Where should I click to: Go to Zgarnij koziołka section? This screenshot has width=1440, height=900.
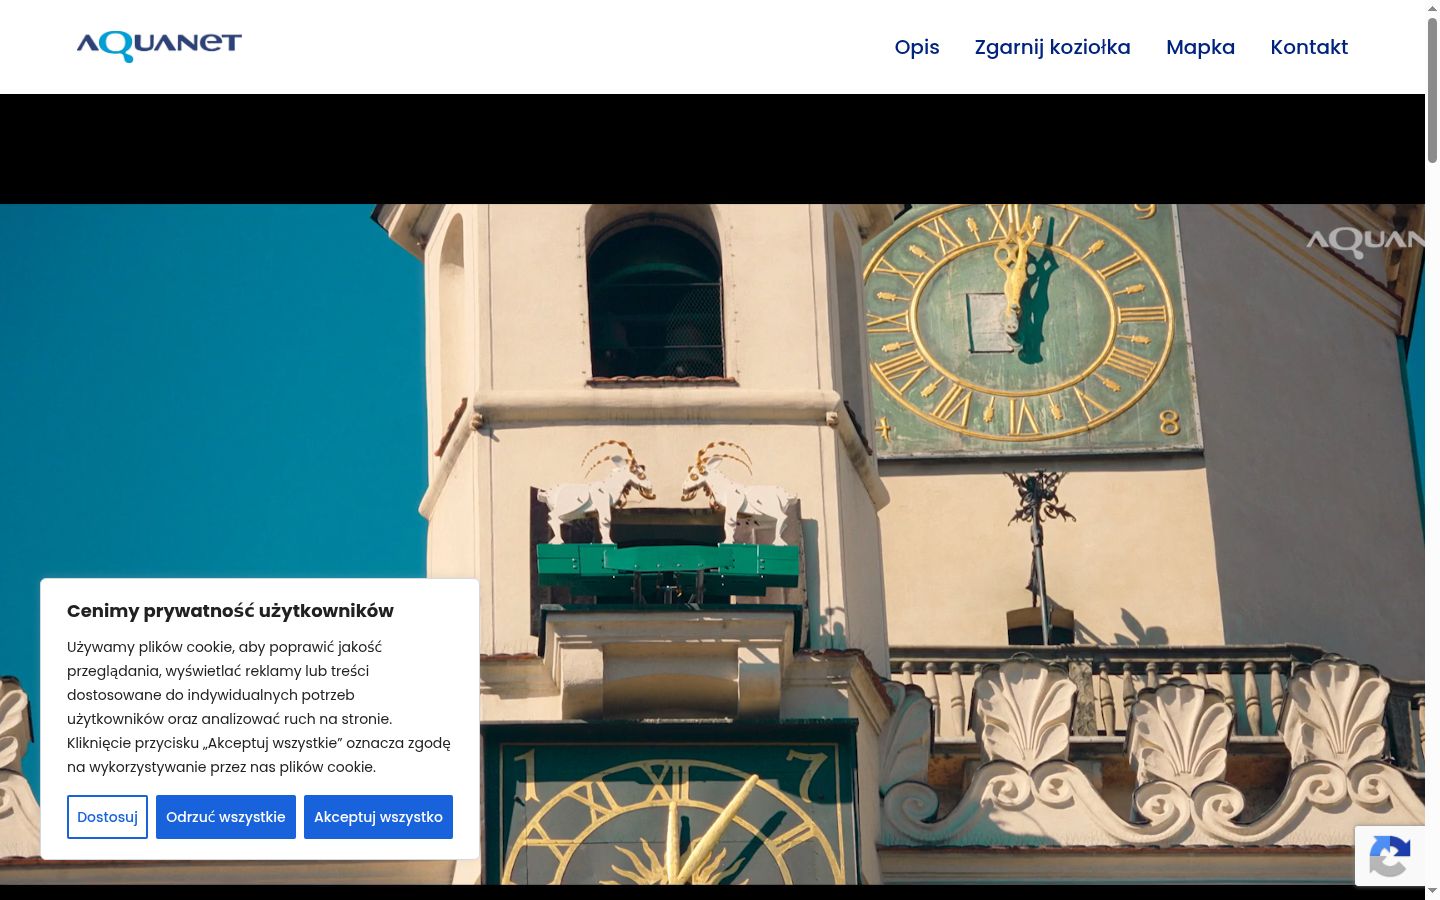pos(1053,47)
